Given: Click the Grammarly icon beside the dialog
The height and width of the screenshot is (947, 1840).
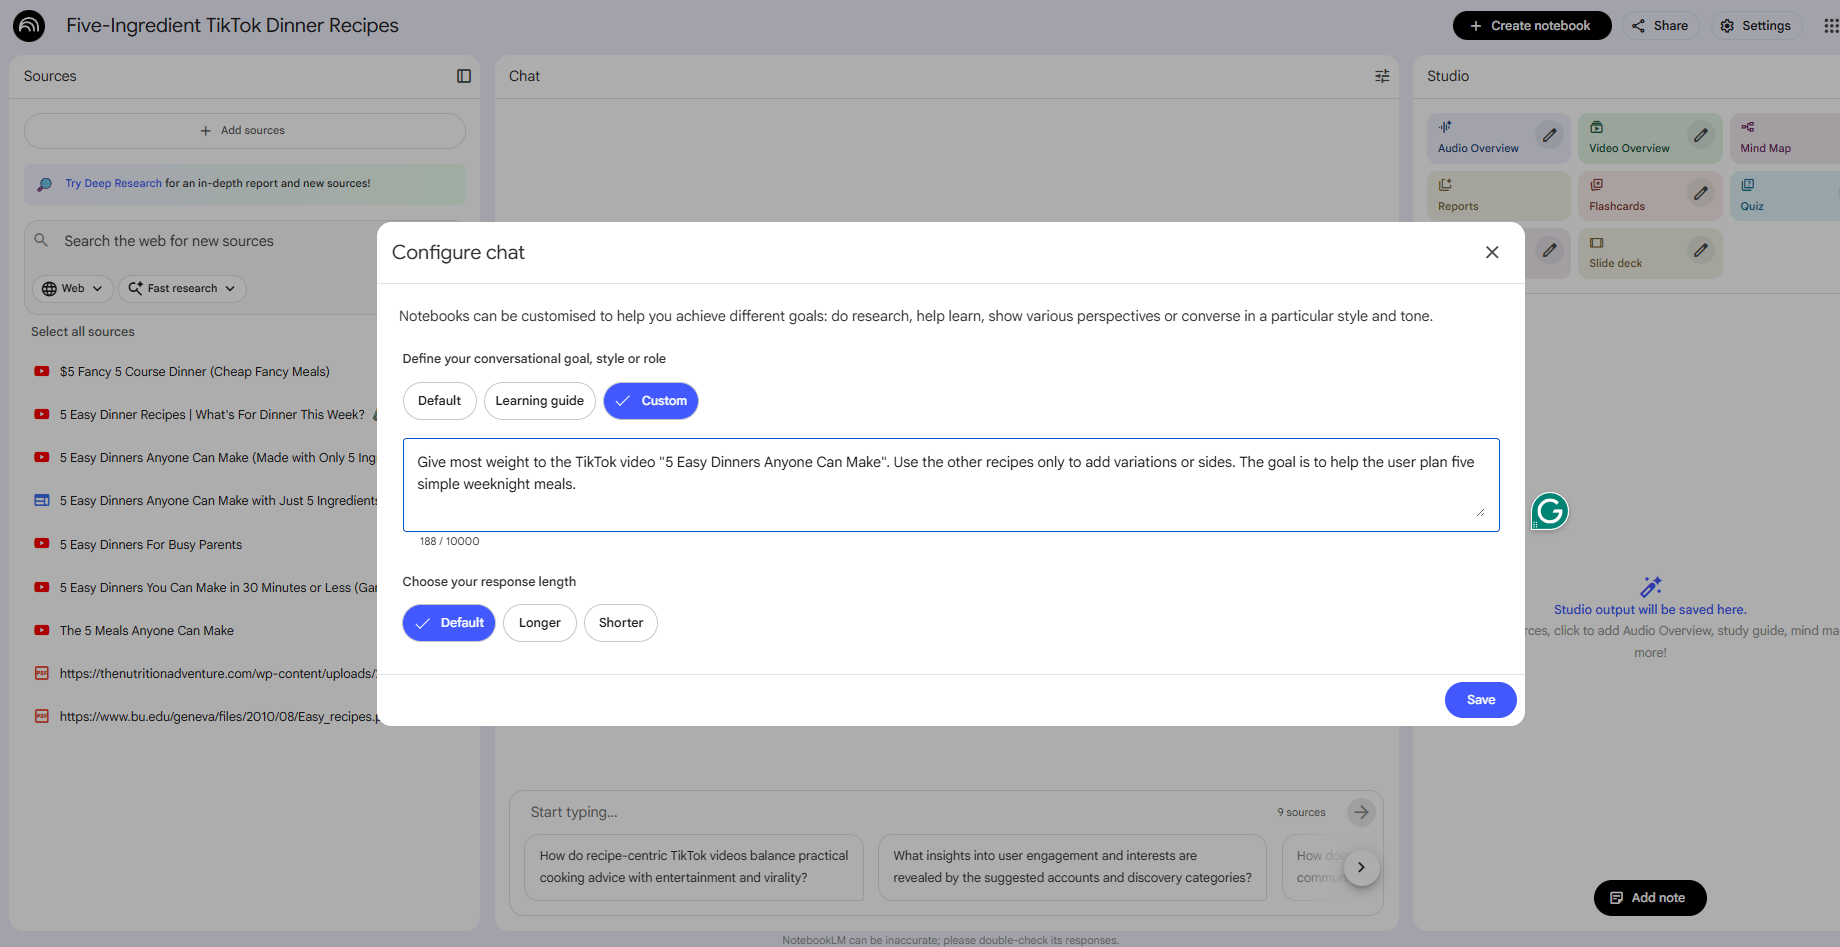Looking at the screenshot, I should (x=1550, y=512).
